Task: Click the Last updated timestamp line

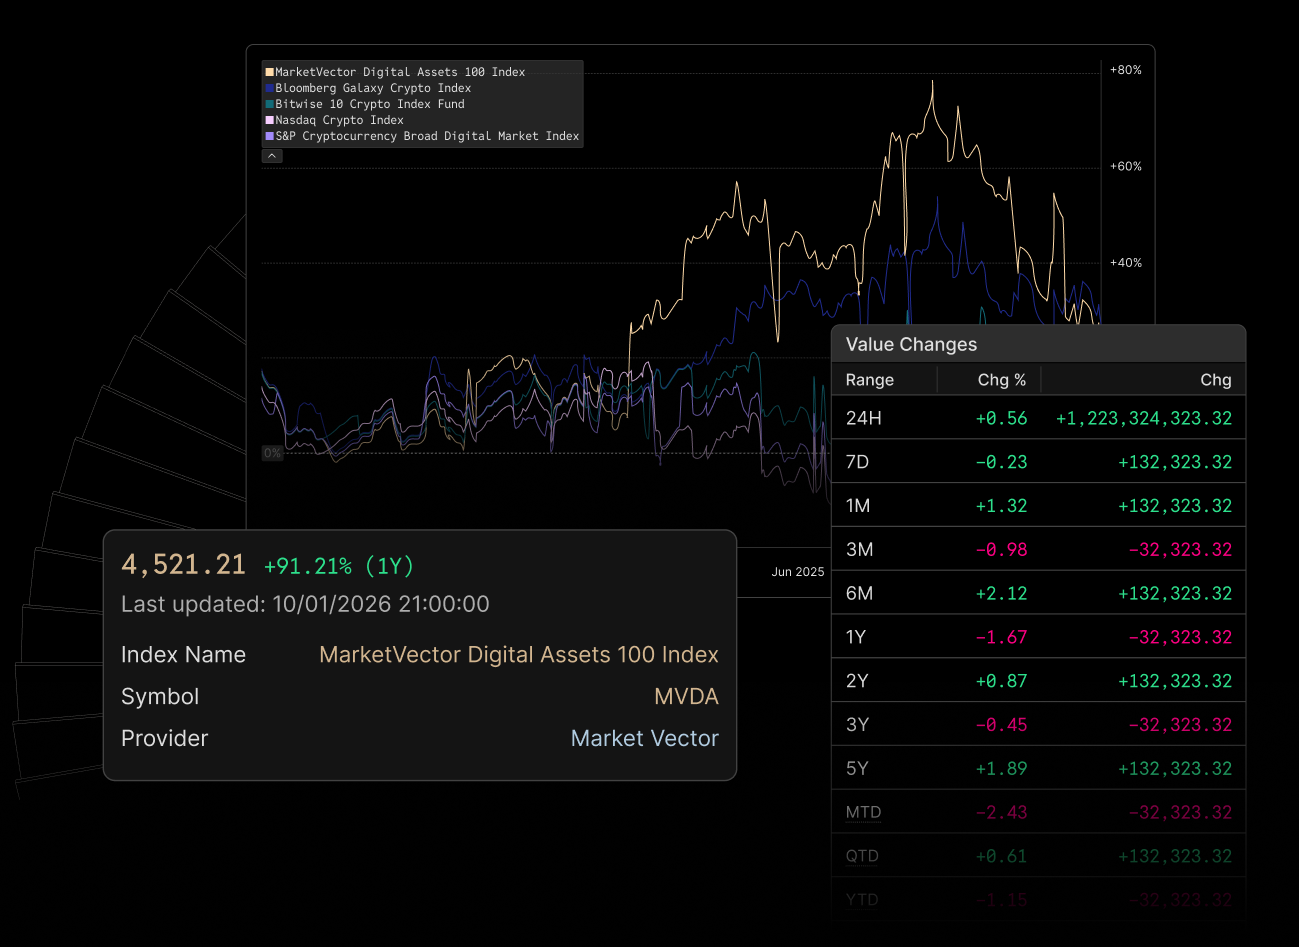Action: [305, 604]
